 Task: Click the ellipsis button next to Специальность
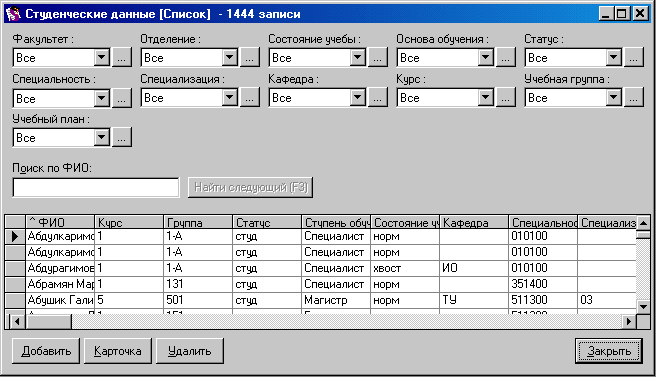pyautogui.click(x=121, y=98)
